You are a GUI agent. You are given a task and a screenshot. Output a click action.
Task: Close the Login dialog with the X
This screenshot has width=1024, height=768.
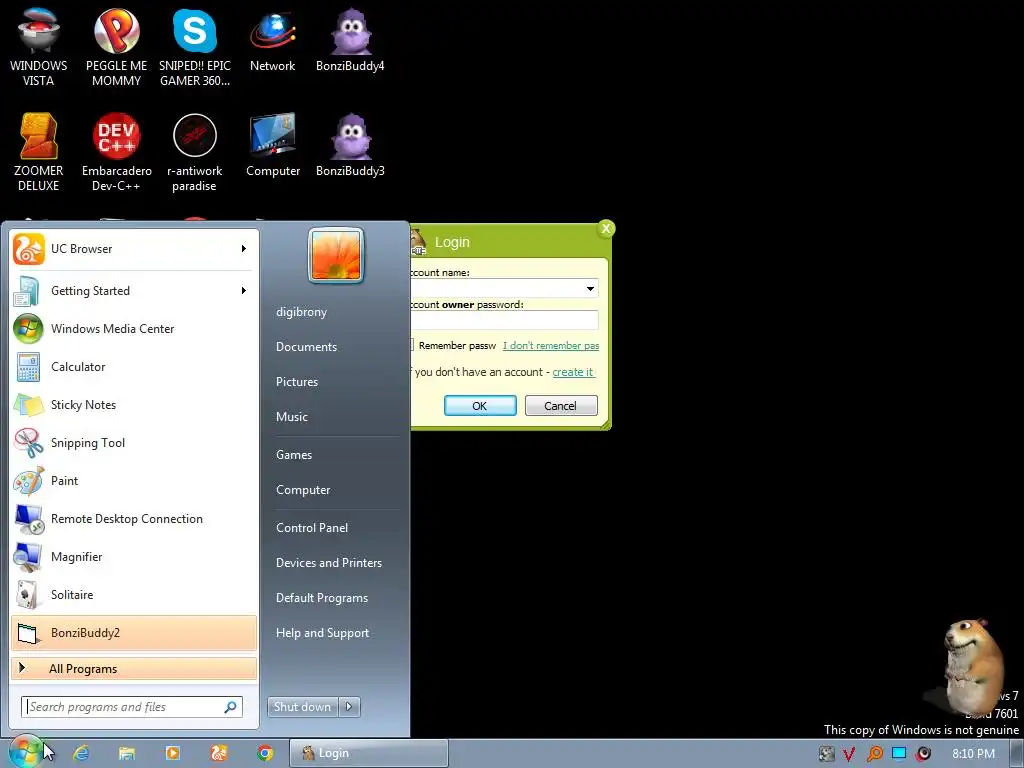pyautogui.click(x=606, y=229)
